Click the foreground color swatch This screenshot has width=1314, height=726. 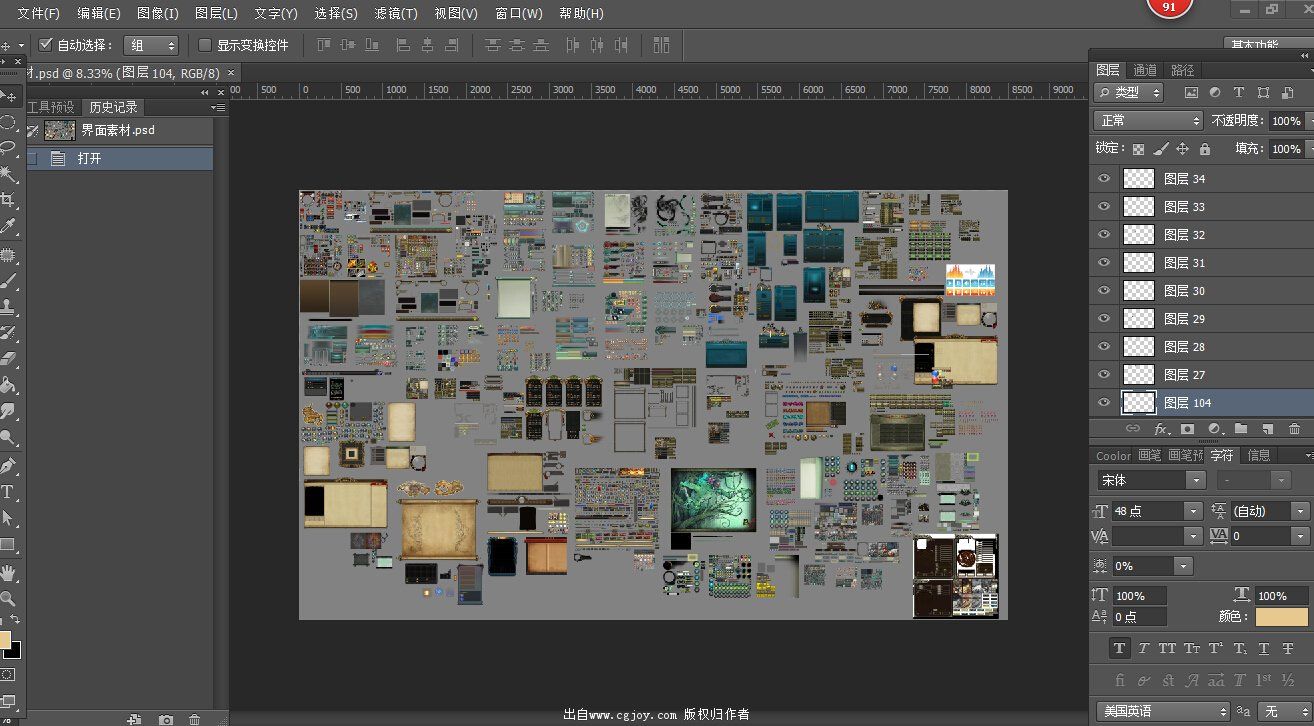pyautogui.click(x=3, y=641)
